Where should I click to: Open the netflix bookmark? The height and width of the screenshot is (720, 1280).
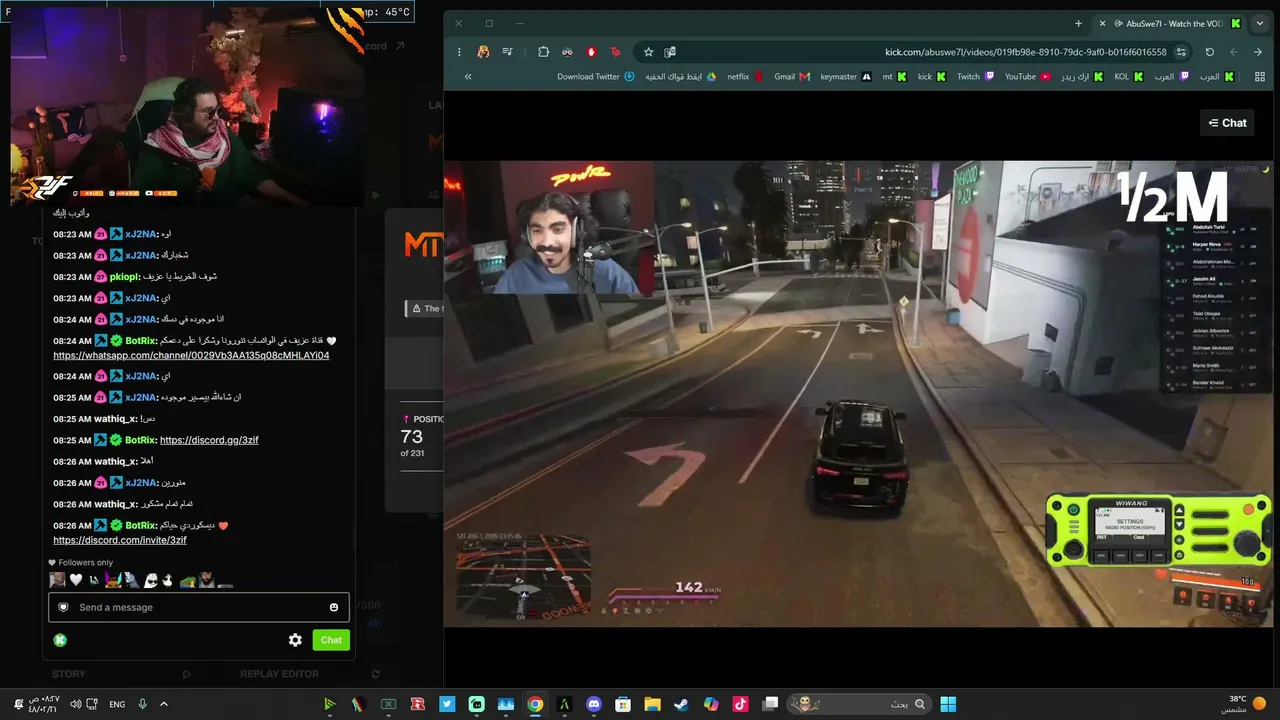pos(745,77)
